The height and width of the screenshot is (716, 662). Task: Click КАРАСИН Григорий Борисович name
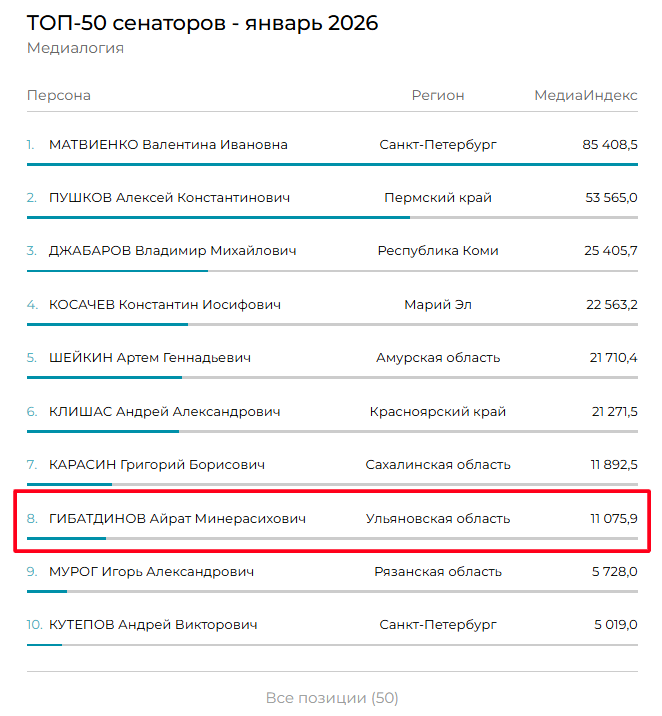pos(157,465)
